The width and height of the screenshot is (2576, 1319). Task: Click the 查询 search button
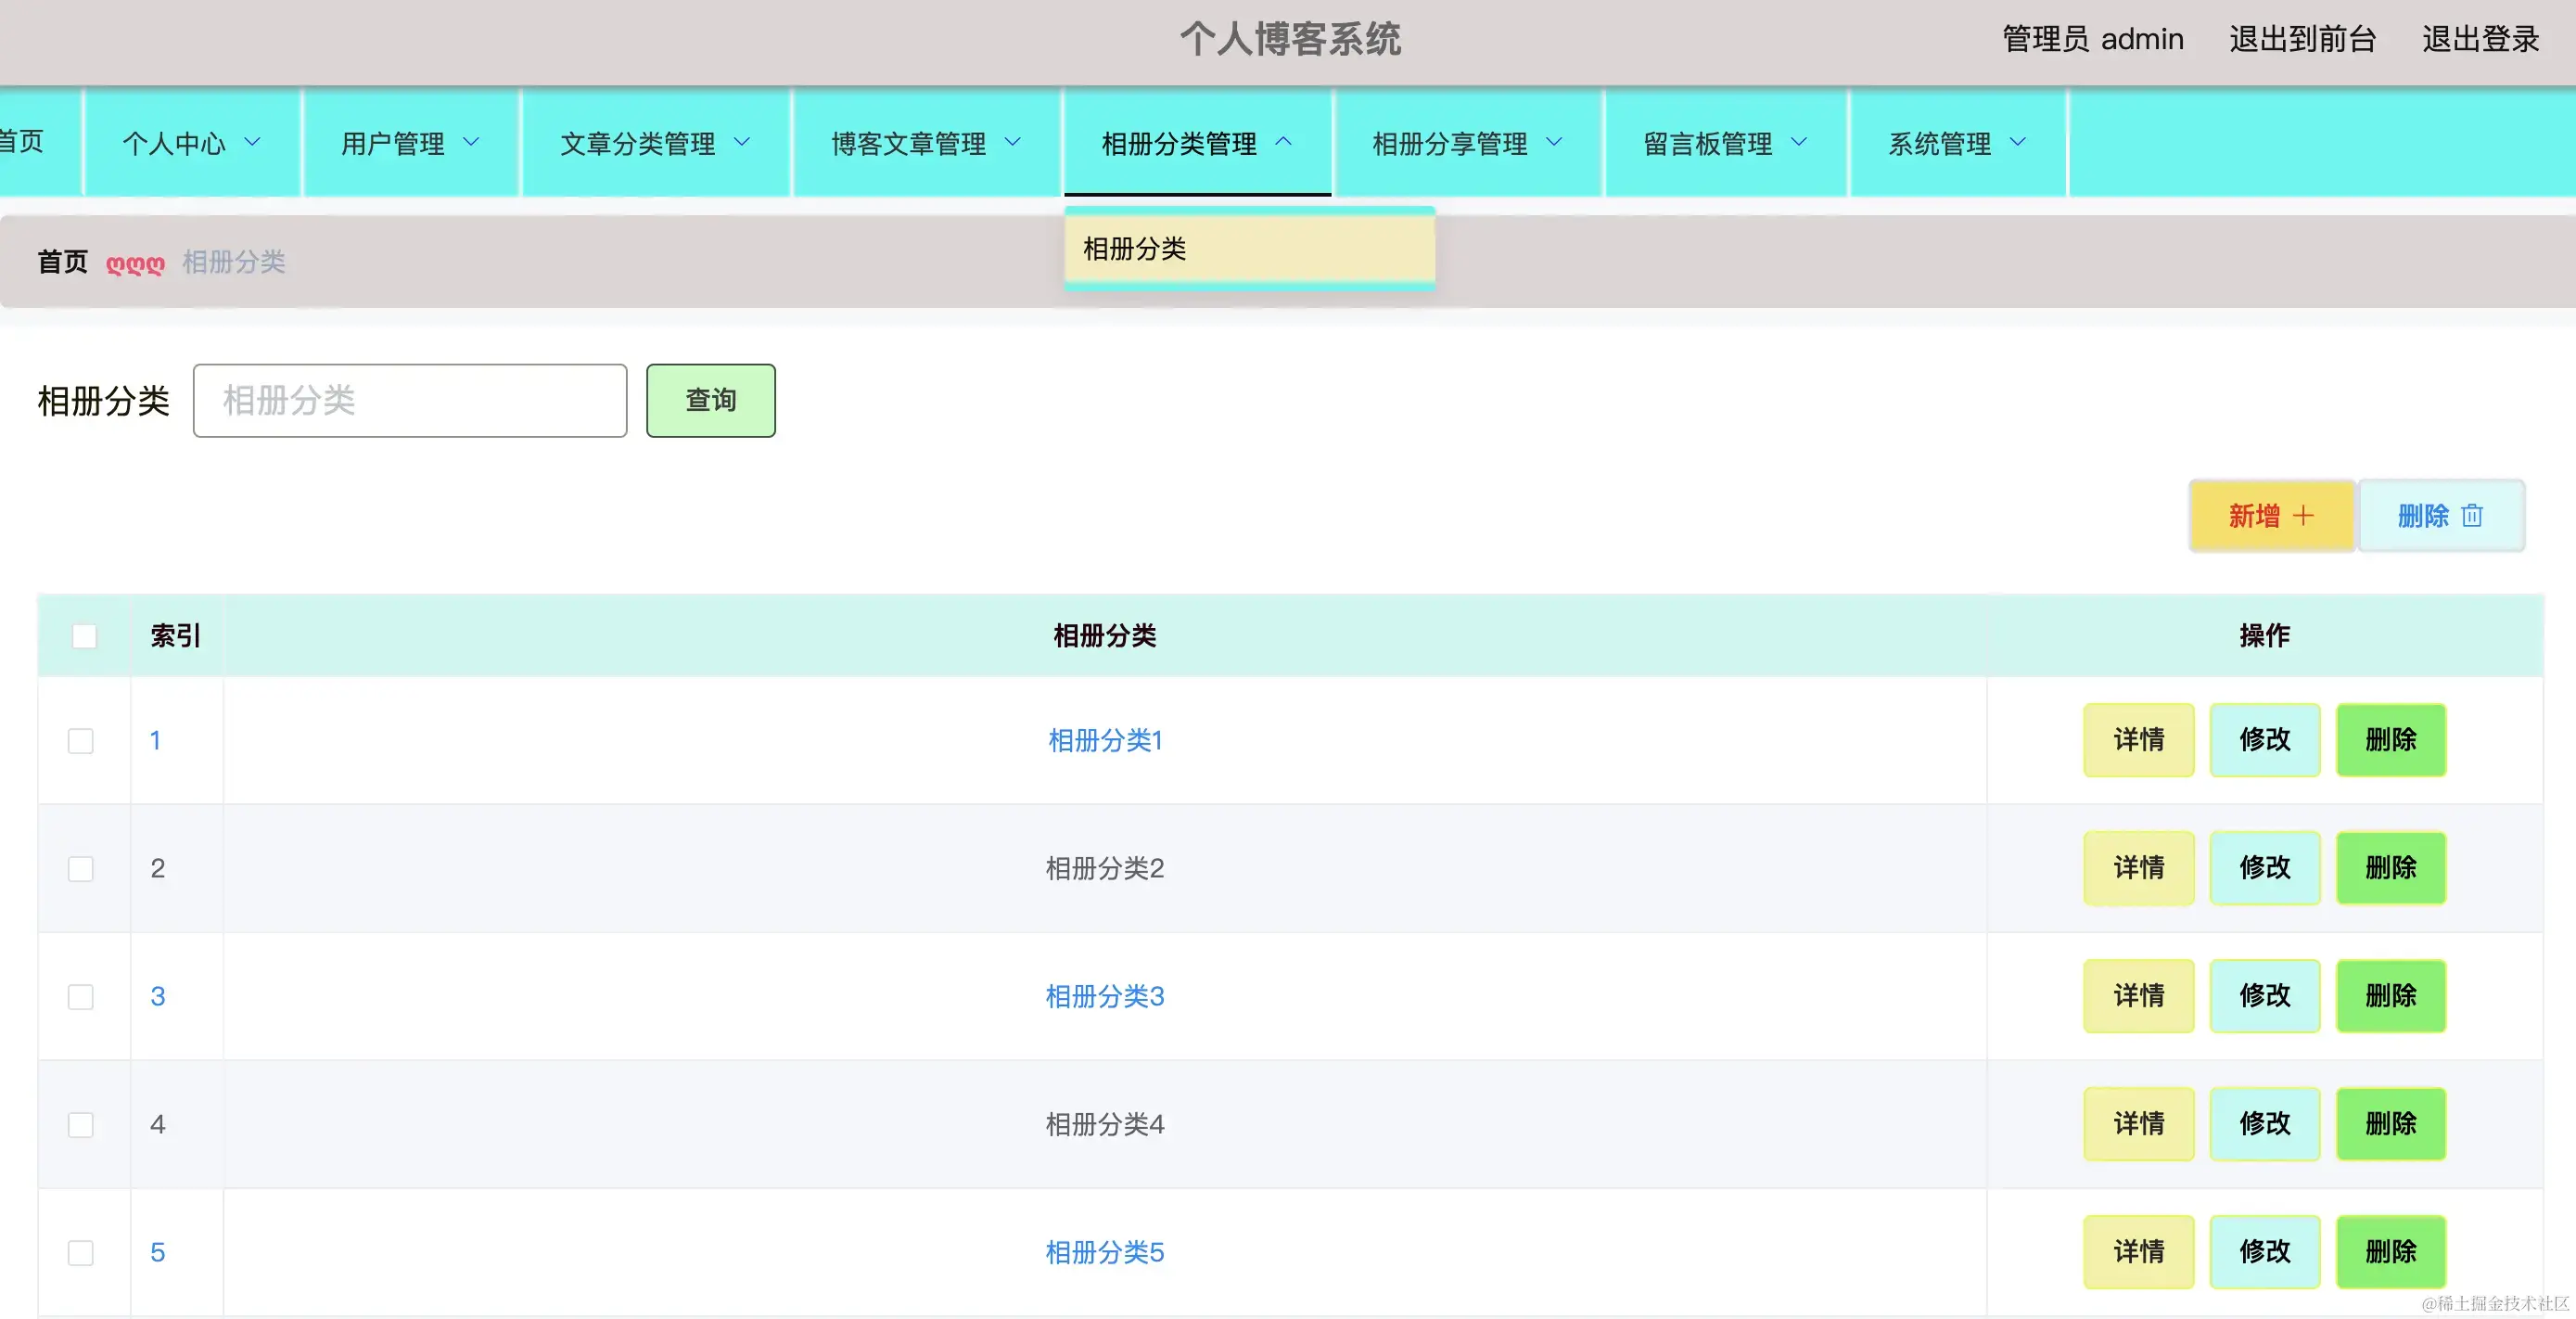[x=710, y=400]
